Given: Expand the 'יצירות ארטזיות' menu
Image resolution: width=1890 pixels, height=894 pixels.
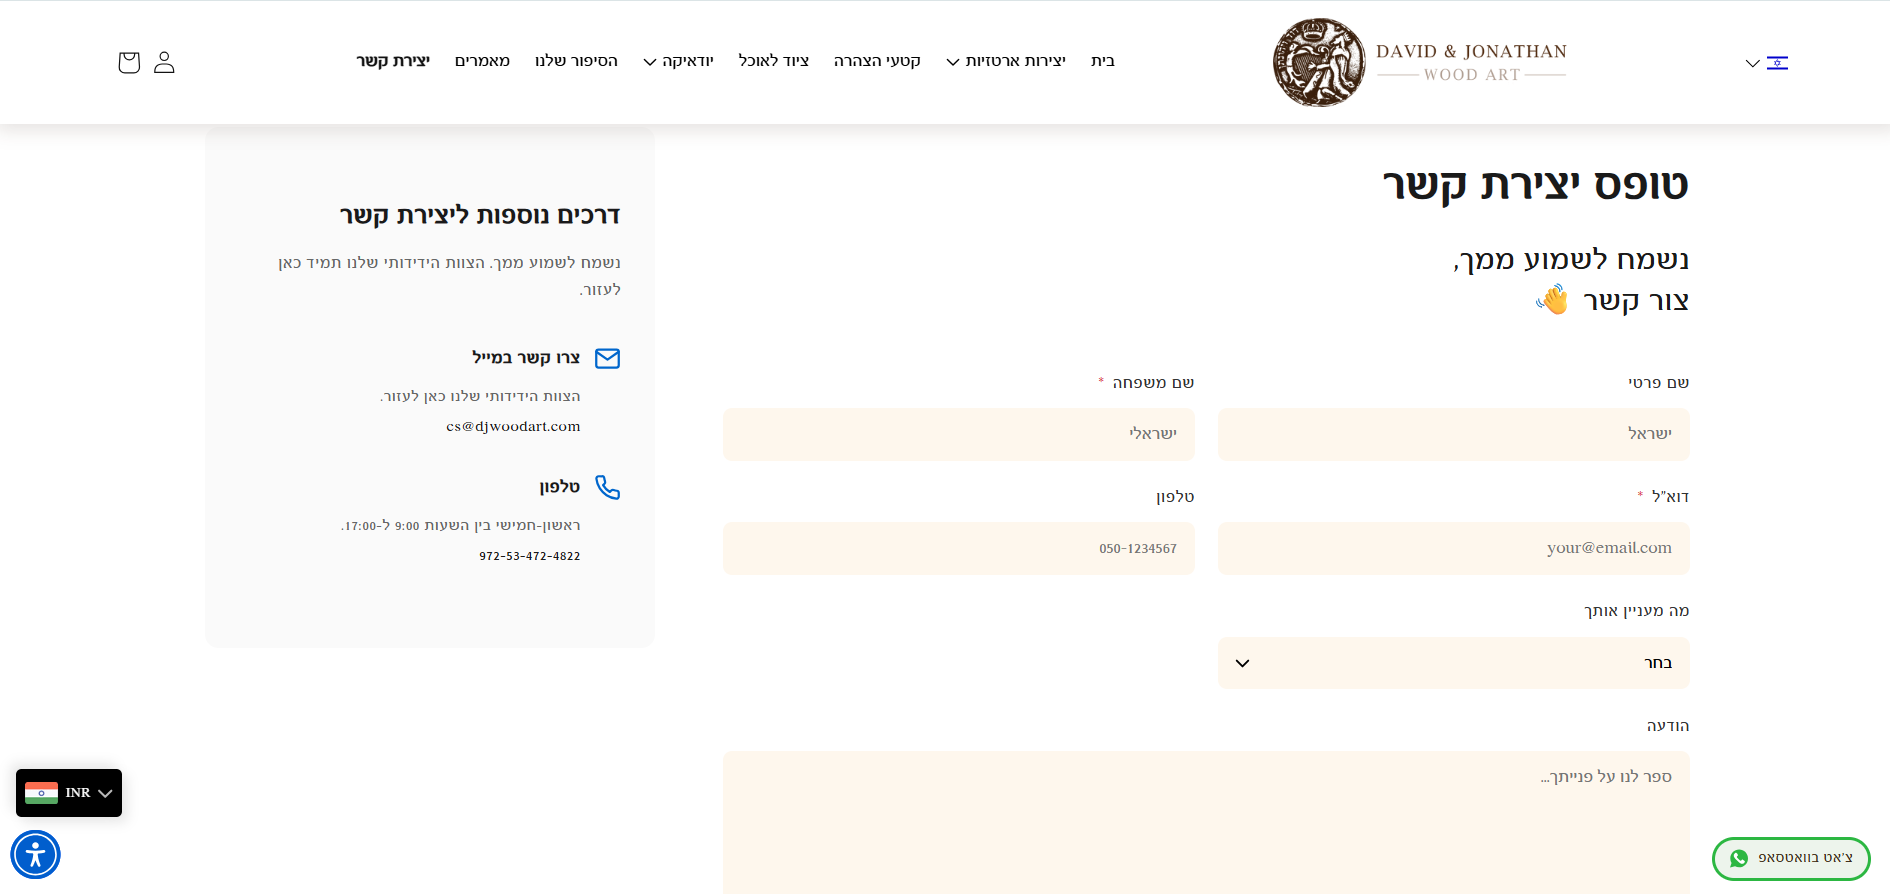Looking at the screenshot, I should pyautogui.click(x=1006, y=61).
